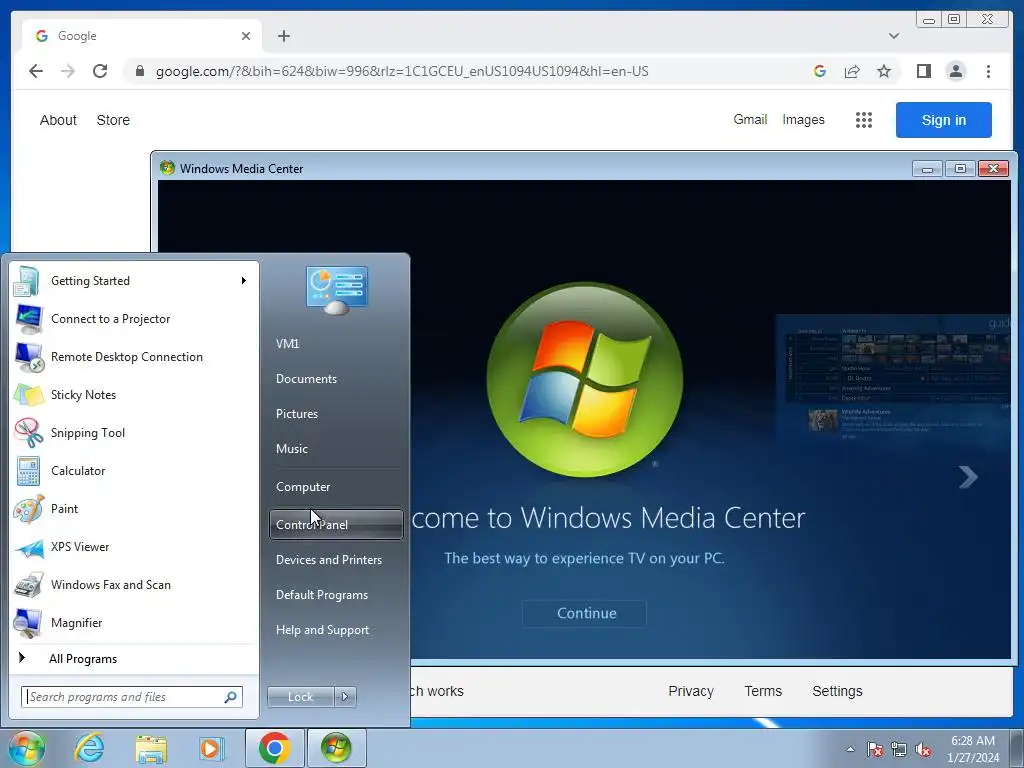Open Chrome side panel
The width and height of the screenshot is (1024, 768).
pos(923,71)
